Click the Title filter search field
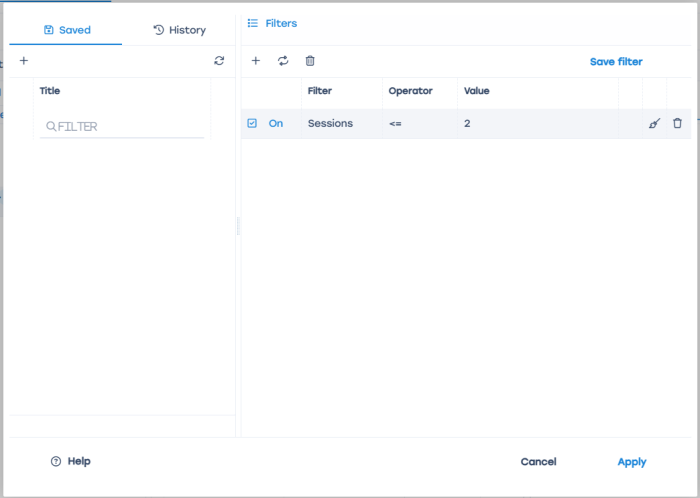 pyautogui.click(x=125, y=127)
